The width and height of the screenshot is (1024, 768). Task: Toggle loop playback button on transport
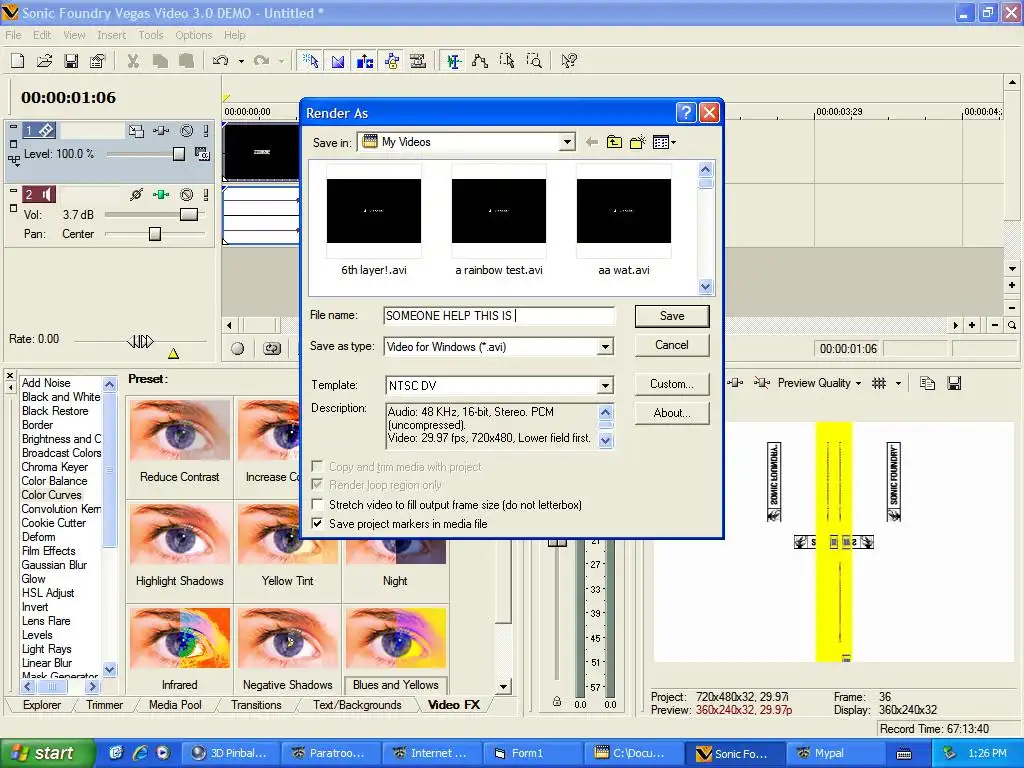coord(272,349)
